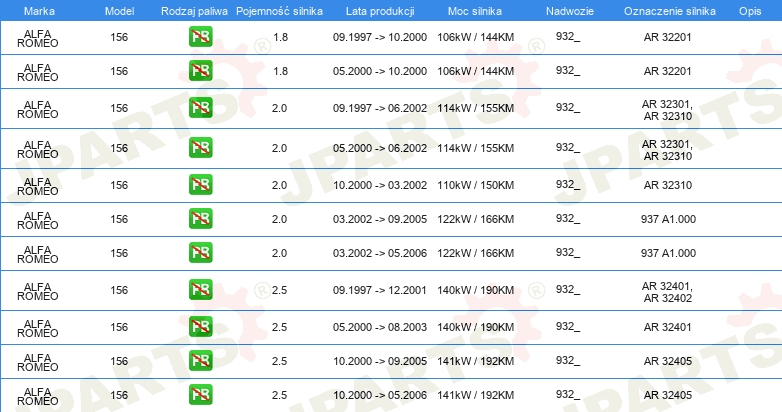This screenshot has height=412, width=782.
Task: Select production years 03.2002 -> 05.2006
Action: (x=380, y=253)
